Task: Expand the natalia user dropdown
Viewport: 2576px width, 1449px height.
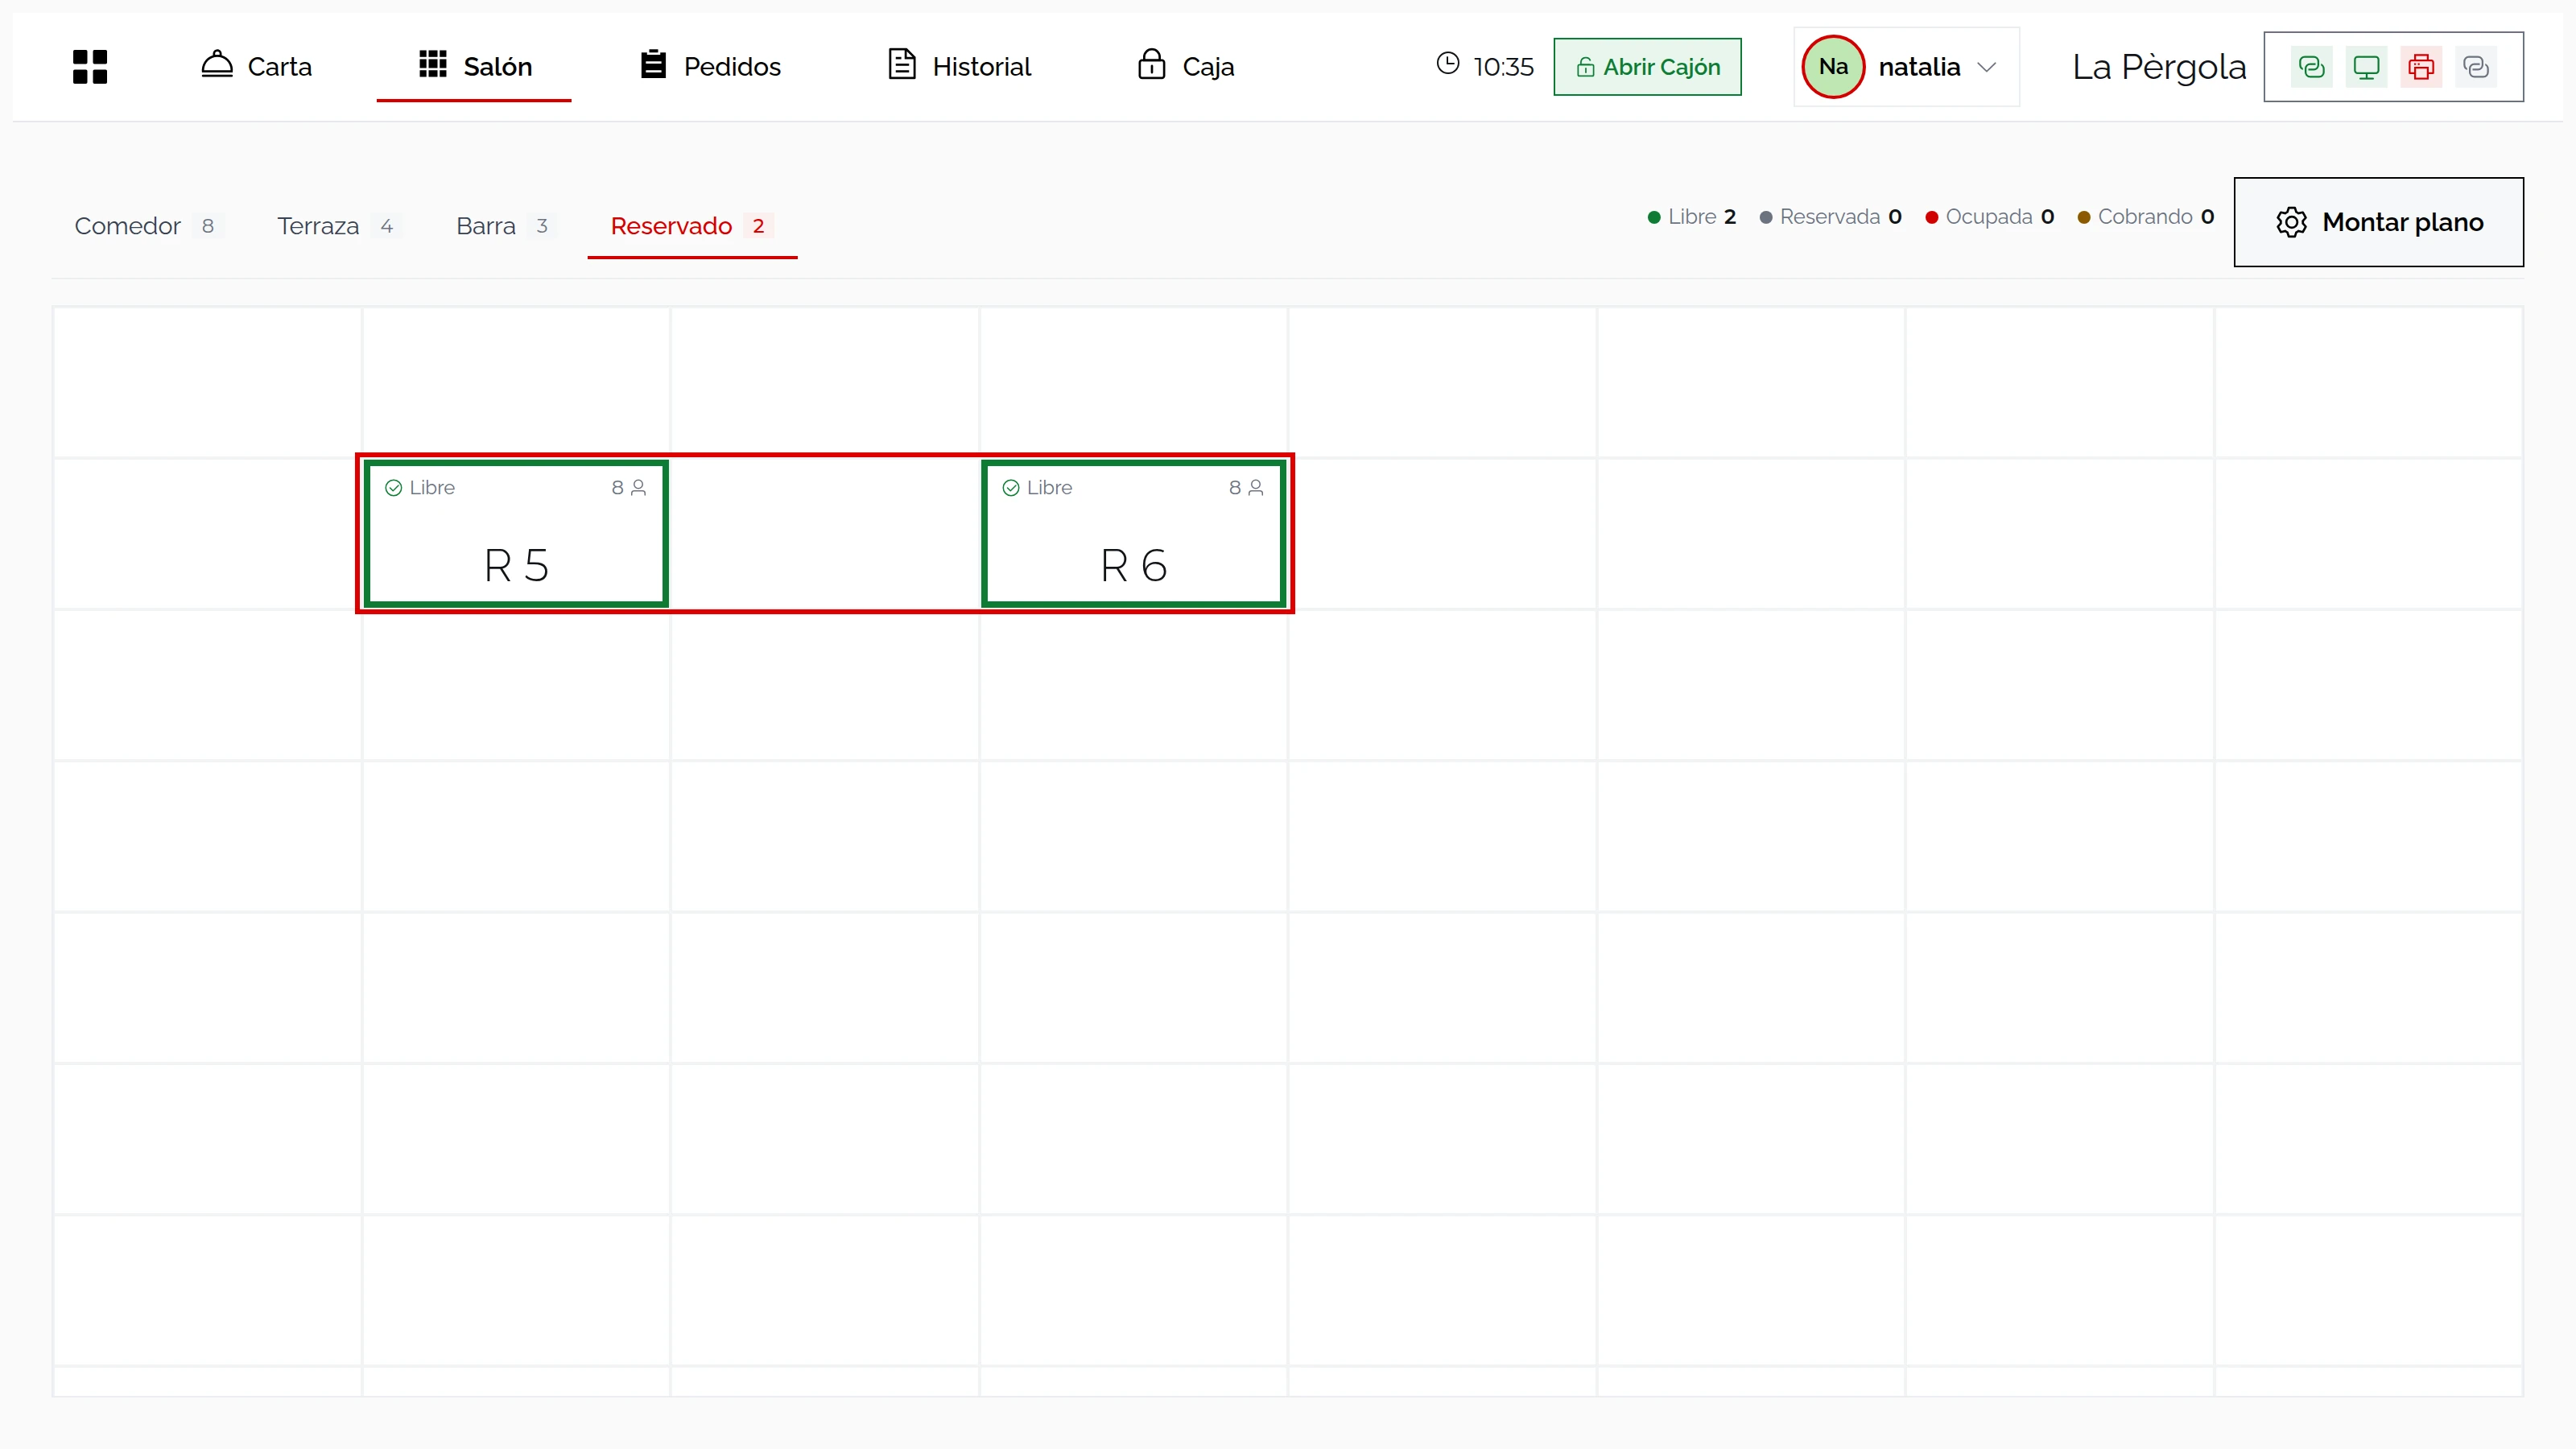Action: (x=1986, y=67)
